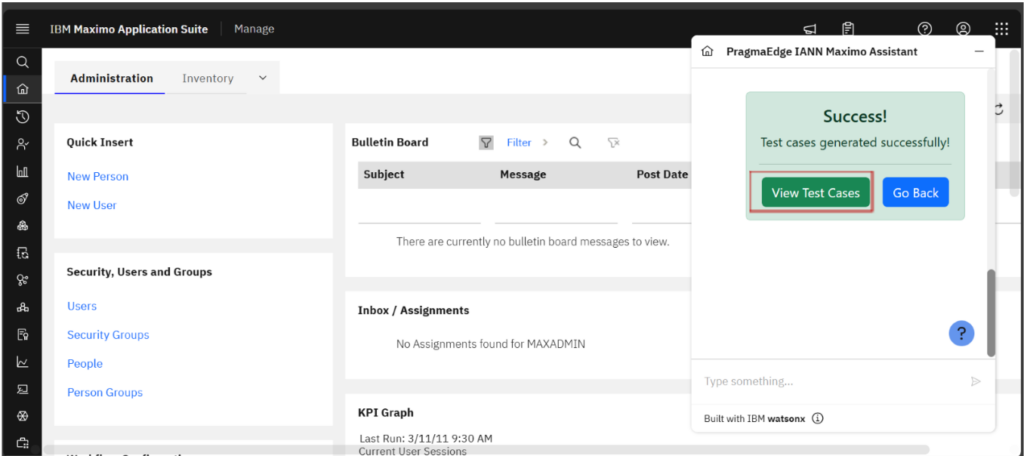Screen dimensions: 1024x456
Task: Open the hamburger navigation menu
Action: 22,29
